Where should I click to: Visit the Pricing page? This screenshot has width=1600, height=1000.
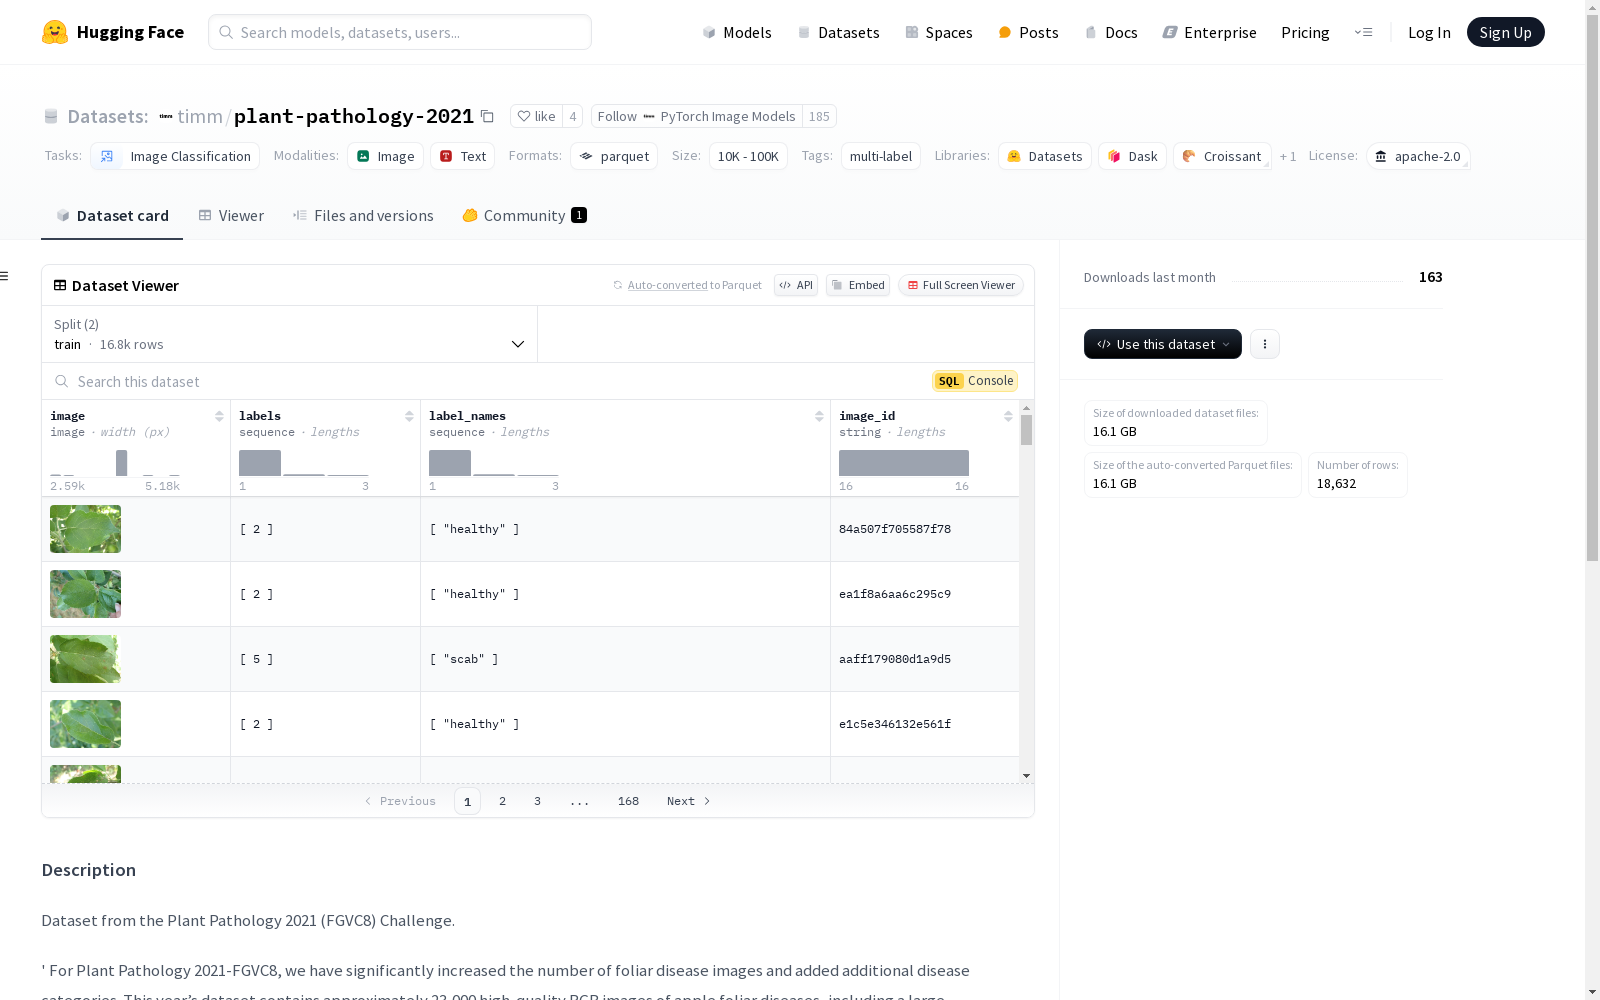pos(1305,32)
